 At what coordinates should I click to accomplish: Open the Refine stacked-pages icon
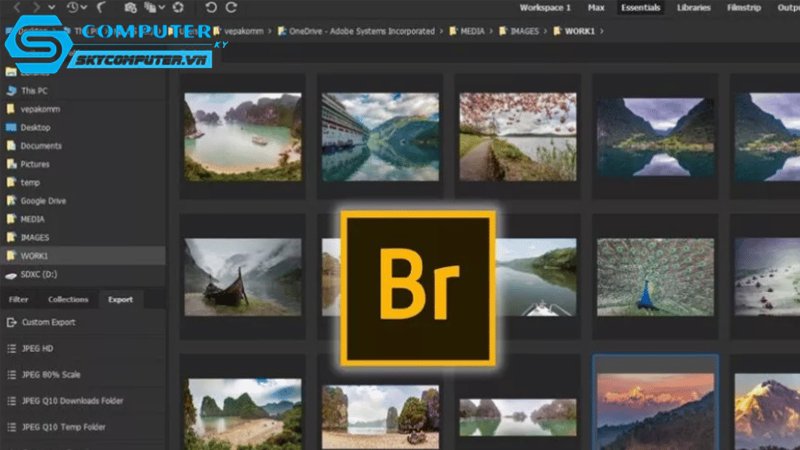coord(150,7)
